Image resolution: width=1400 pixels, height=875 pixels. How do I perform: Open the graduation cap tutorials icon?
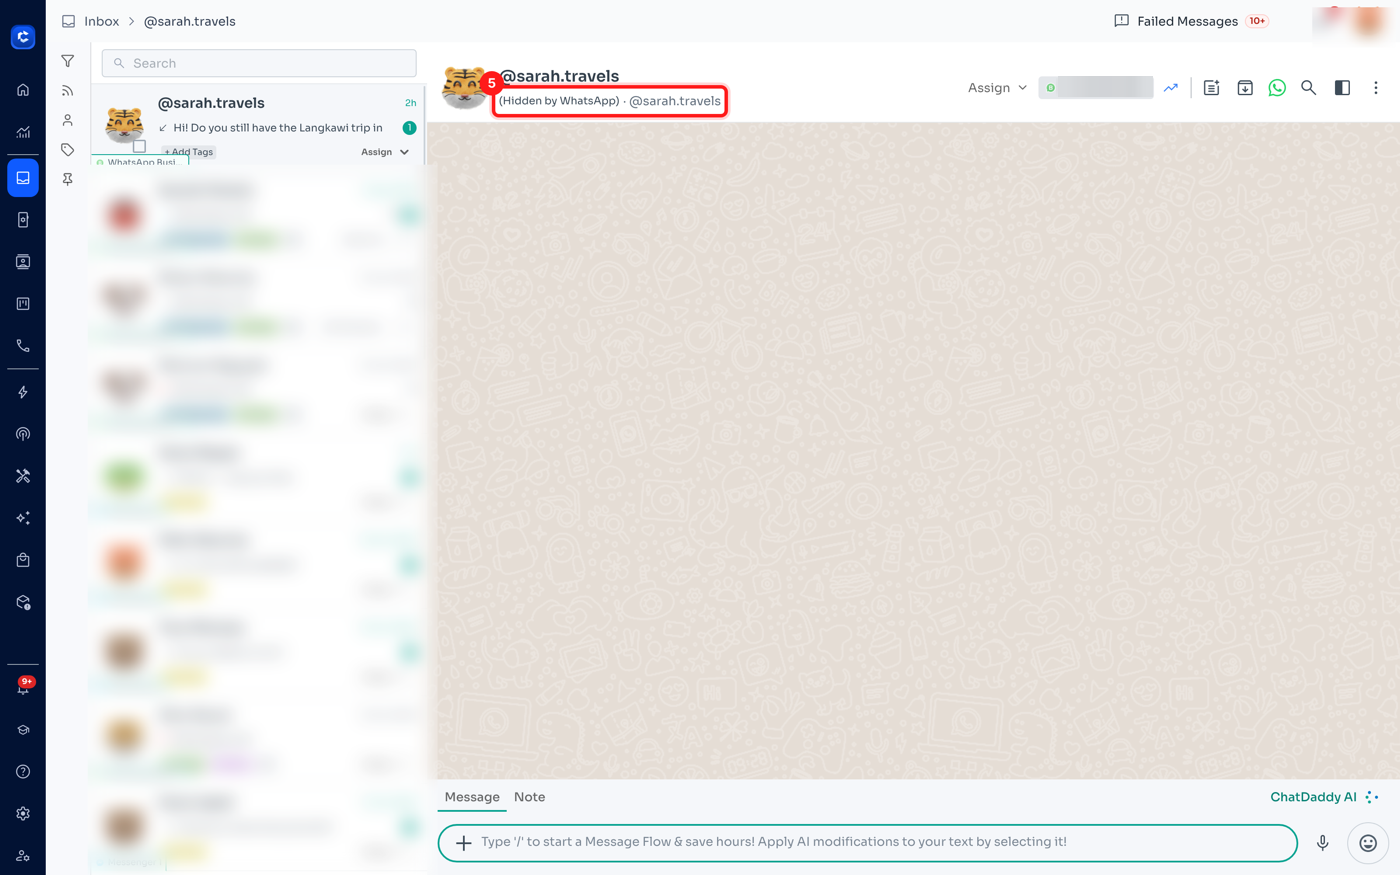23,730
